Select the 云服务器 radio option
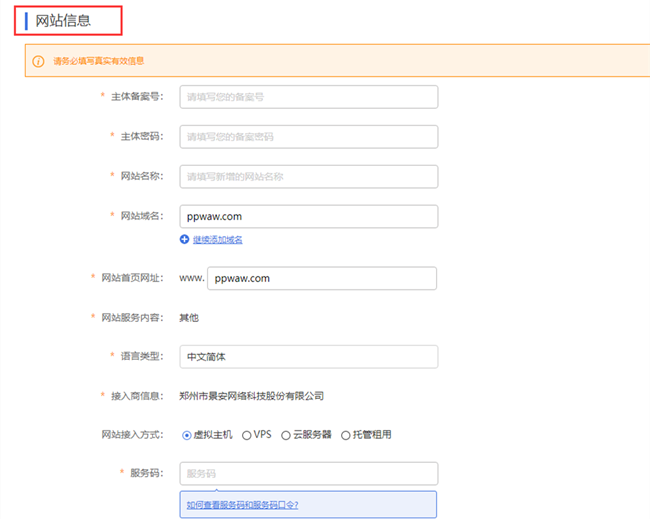 pyautogui.click(x=286, y=435)
